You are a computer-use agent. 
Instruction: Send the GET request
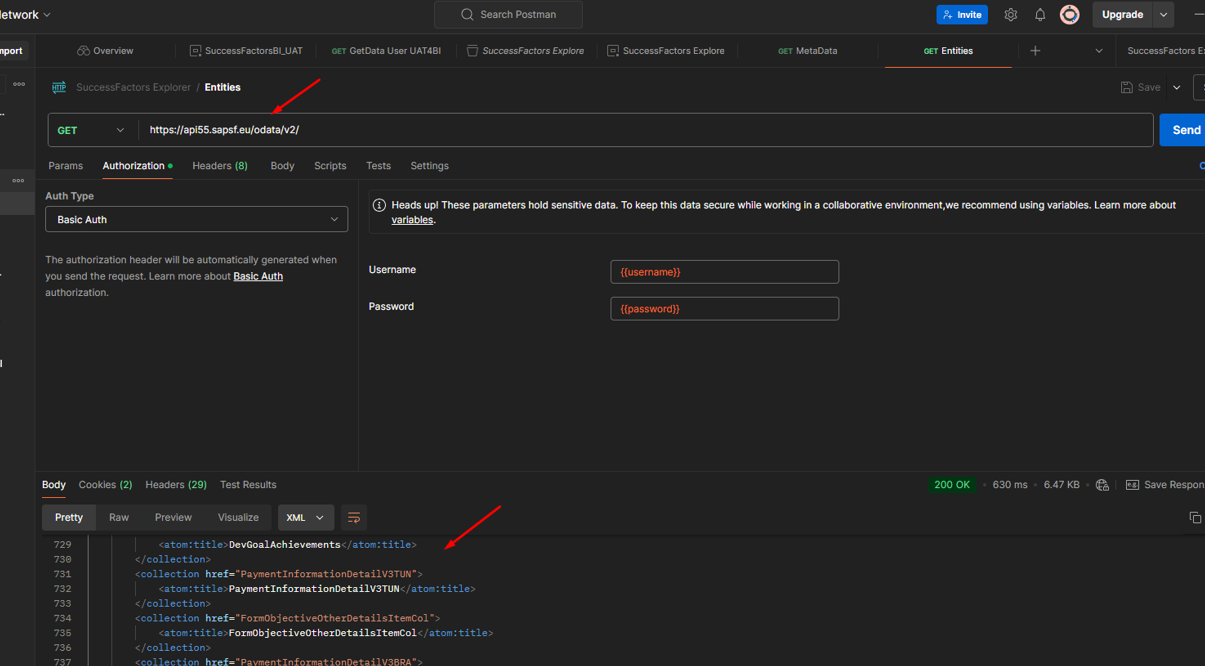click(x=1184, y=130)
